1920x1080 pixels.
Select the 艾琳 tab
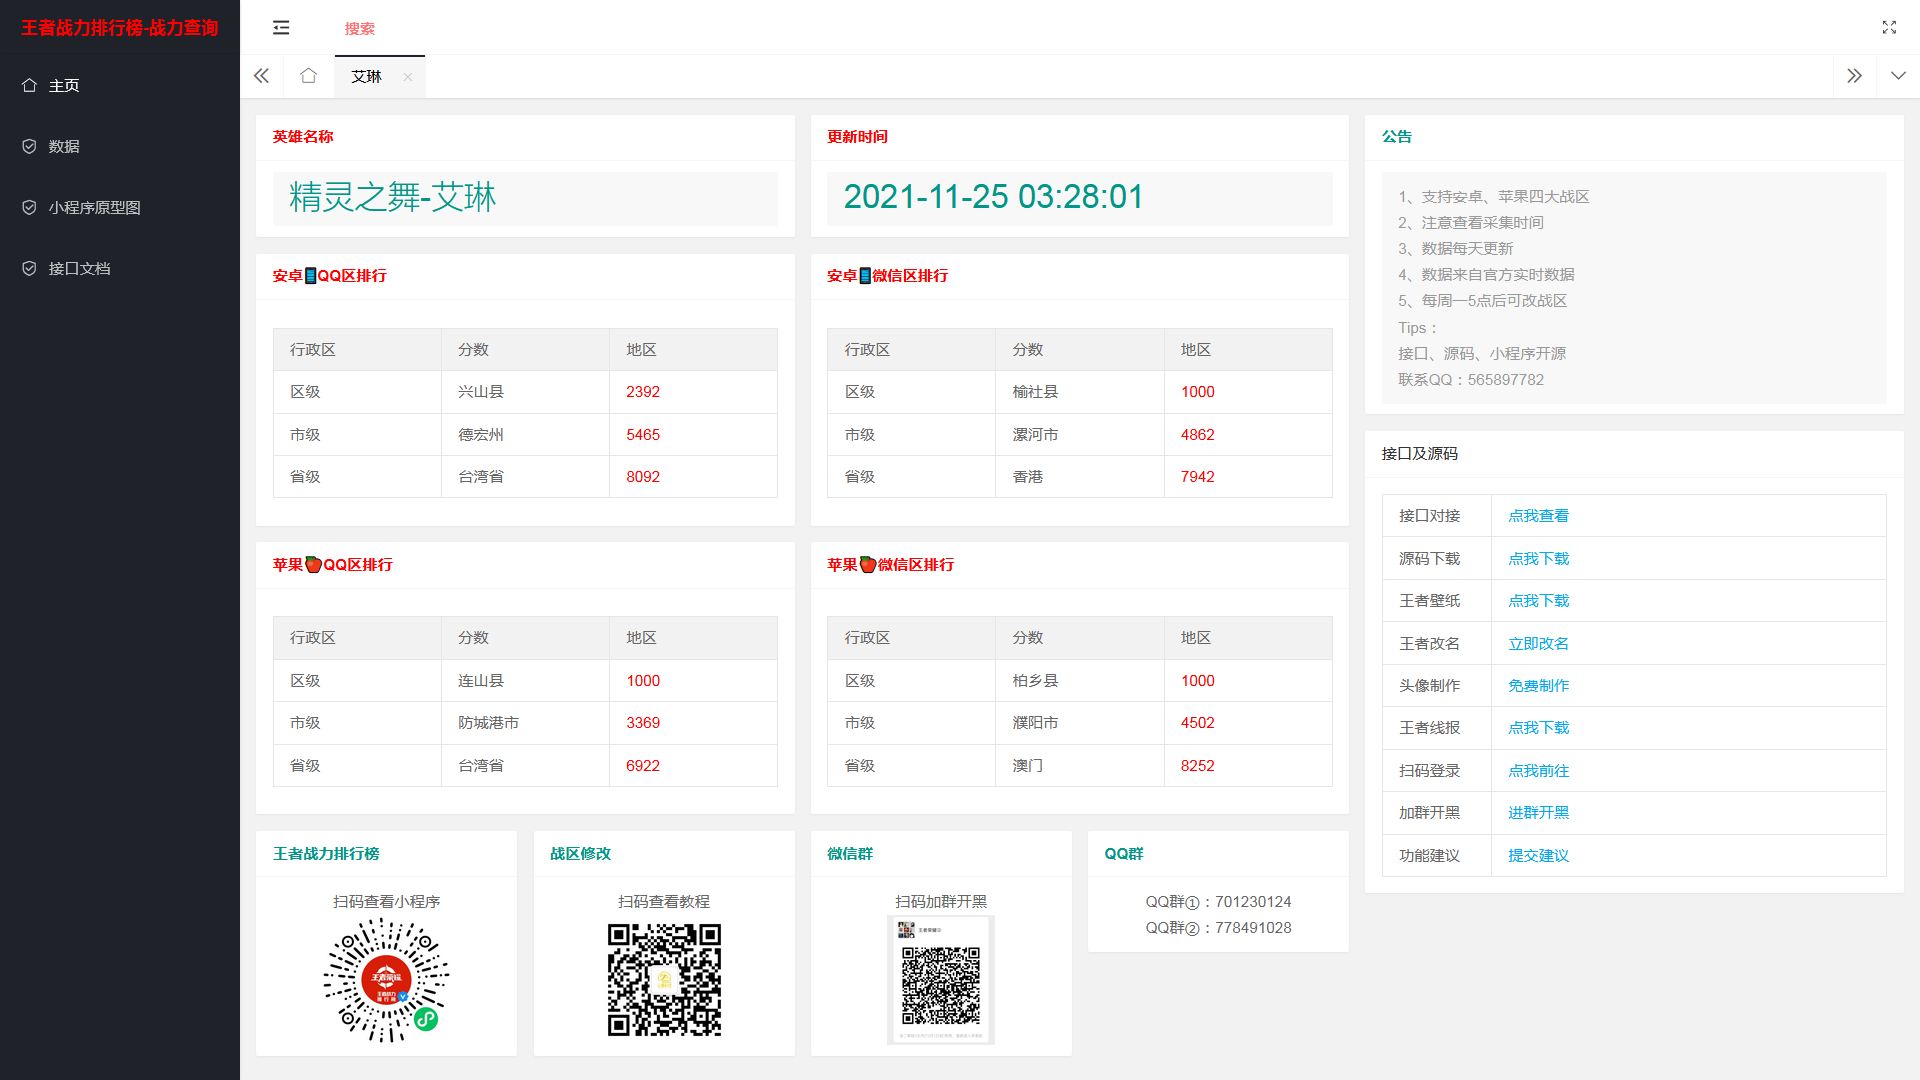point(367,77)
